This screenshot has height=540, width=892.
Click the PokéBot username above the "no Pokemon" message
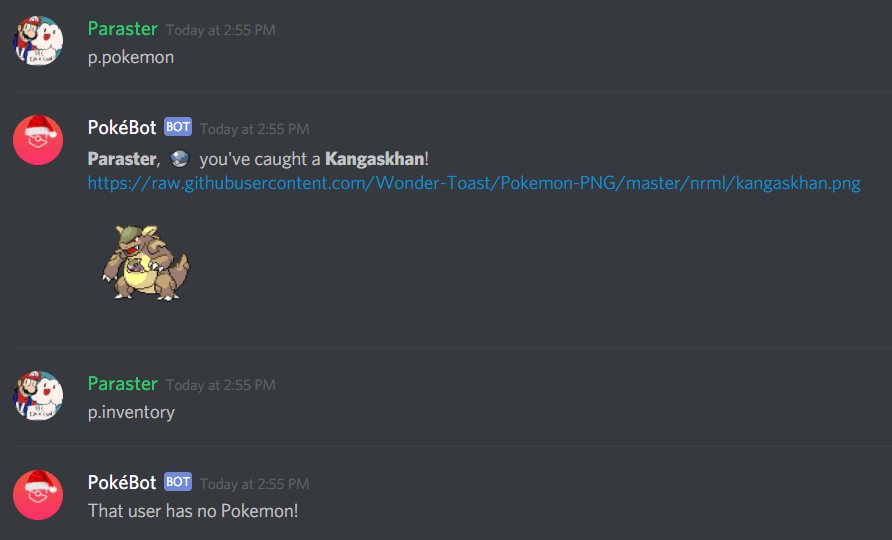pyautogui.click(x=122, y=483)
